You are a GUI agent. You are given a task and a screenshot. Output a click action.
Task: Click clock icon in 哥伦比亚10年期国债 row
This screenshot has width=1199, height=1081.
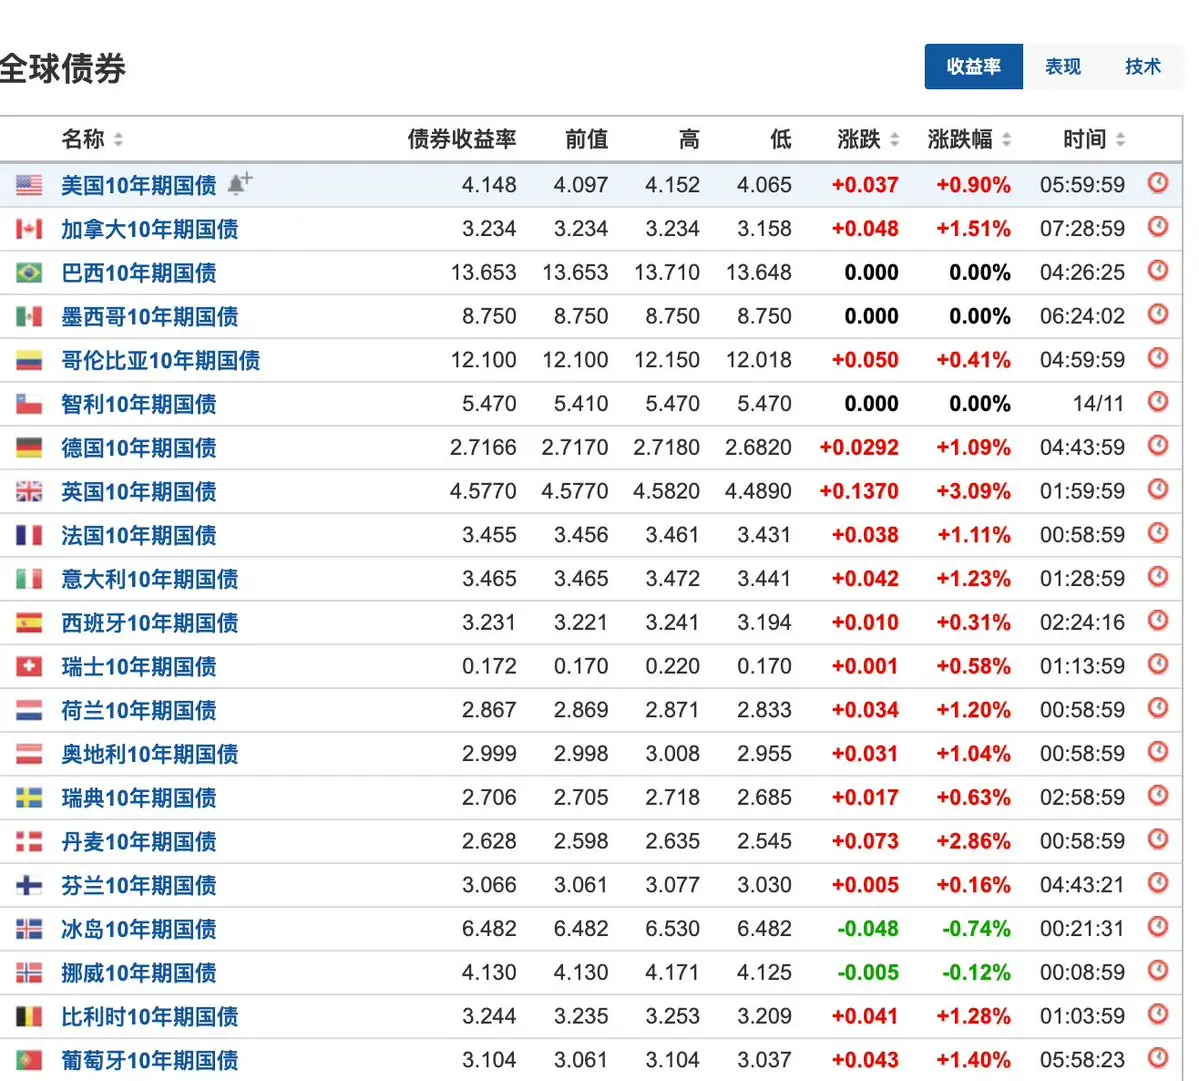(x=1158, y=358)
